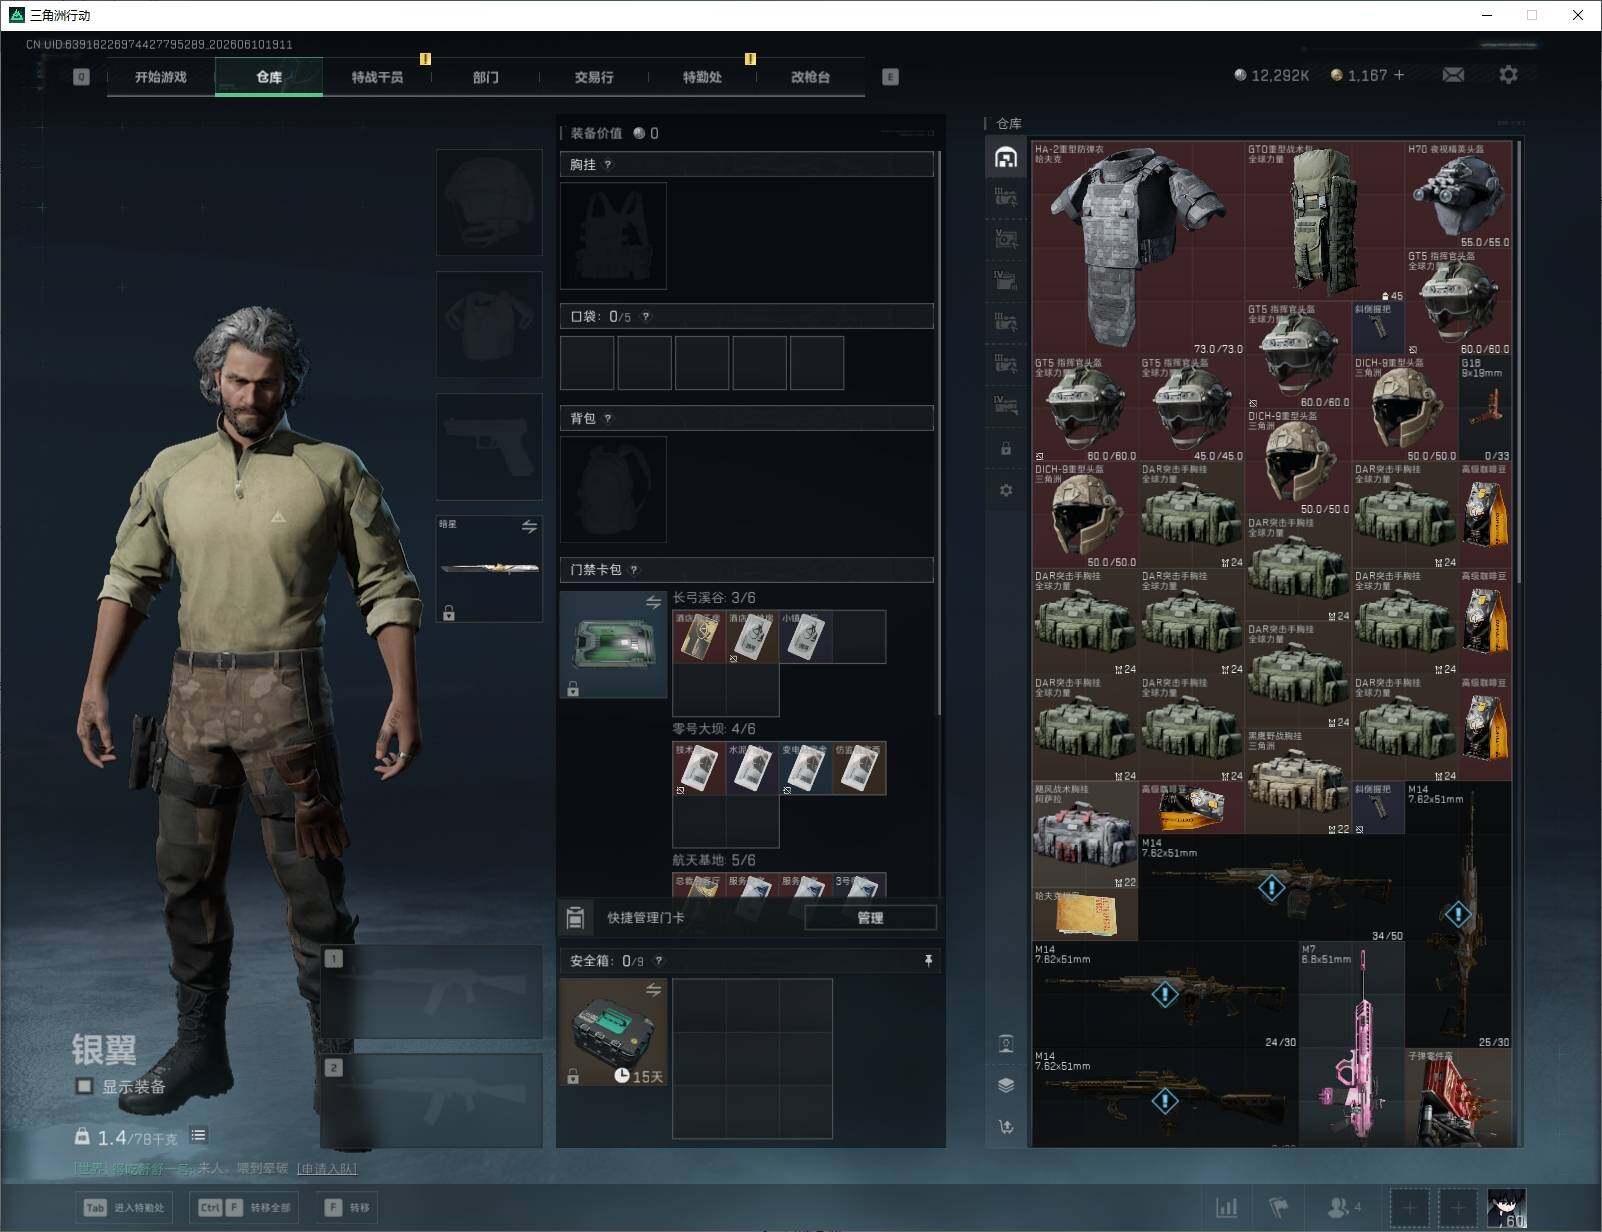The height and width of the screenshot is (1232, 1602).
Task: Click the equipment panel vertical scrollbar
Action: (x=938, y=433)
